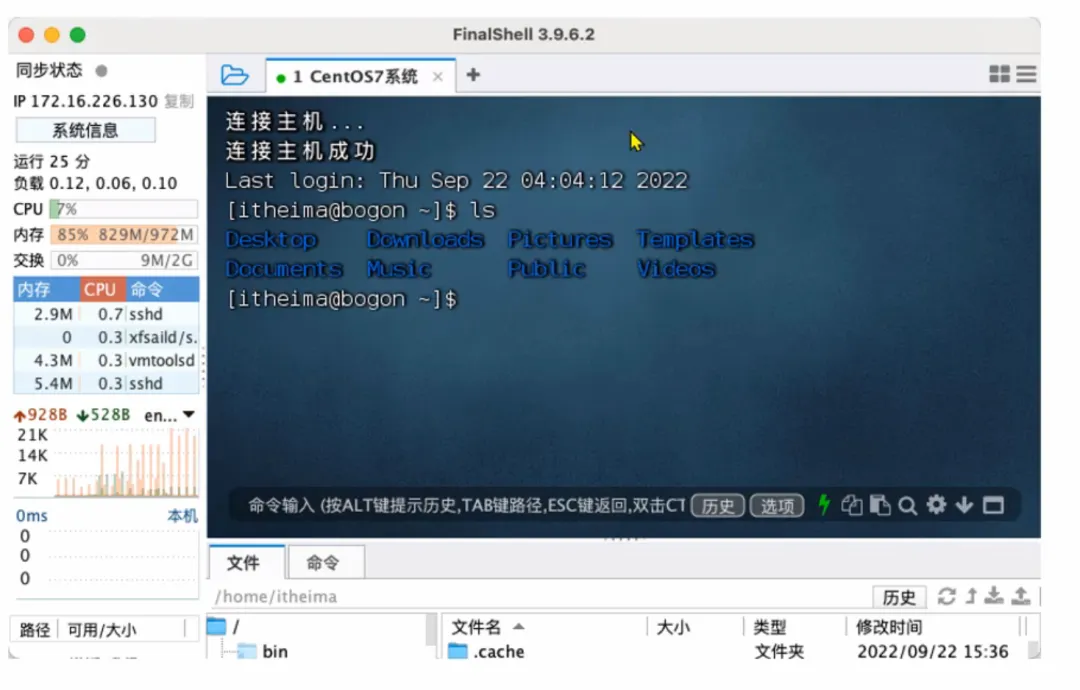Open the connection manager folder icon
The image size is (1080, 690).
[x=235, y=74]
